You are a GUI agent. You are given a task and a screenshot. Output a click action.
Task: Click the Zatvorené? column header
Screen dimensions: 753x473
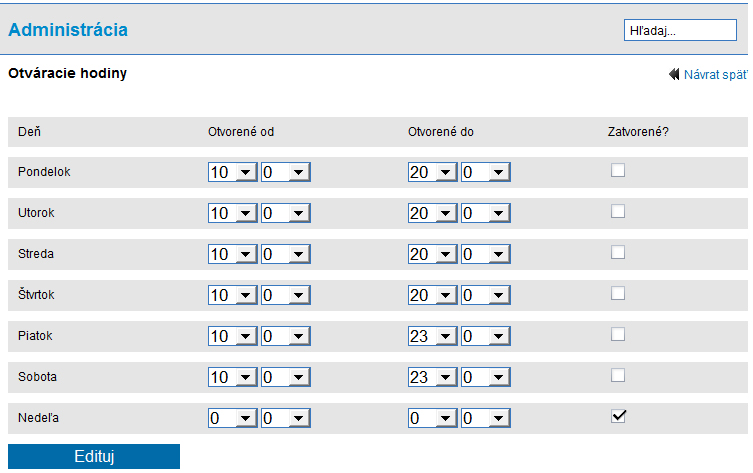tap(638, 132)
